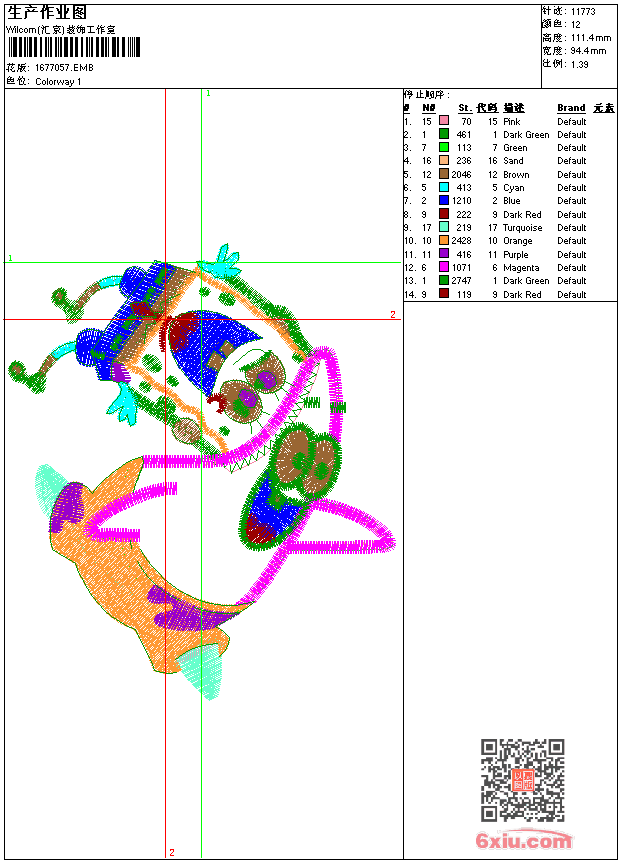Click the 'St.' column header

tap(465, 108)
